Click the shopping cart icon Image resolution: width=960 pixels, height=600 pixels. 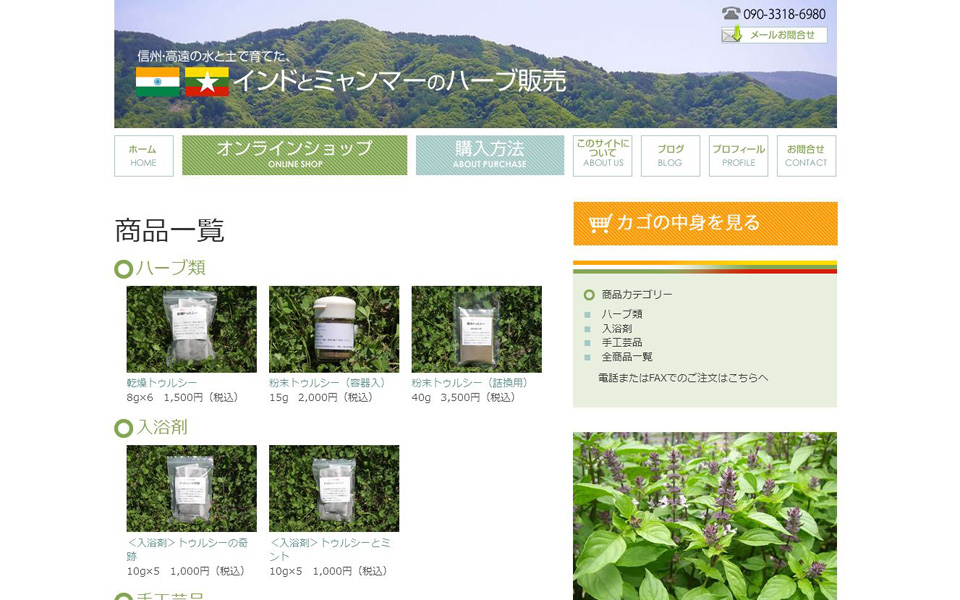coord(600,223)
